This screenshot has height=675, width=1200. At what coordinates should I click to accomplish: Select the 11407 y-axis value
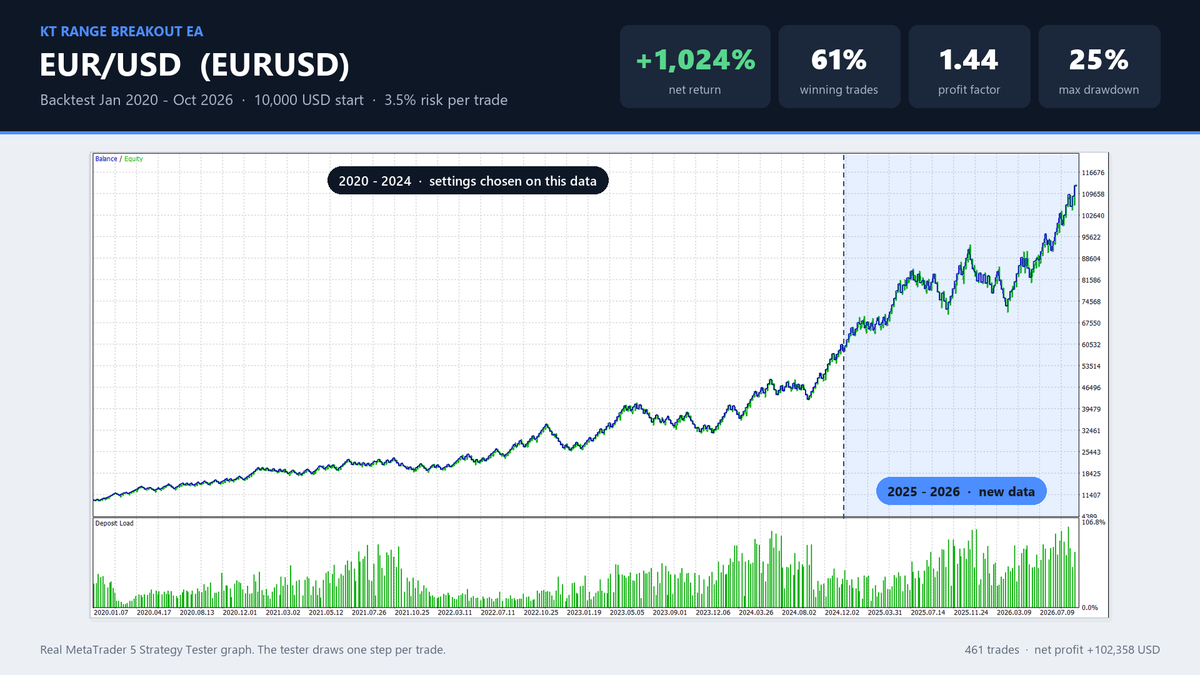(x=1091, y=495)
